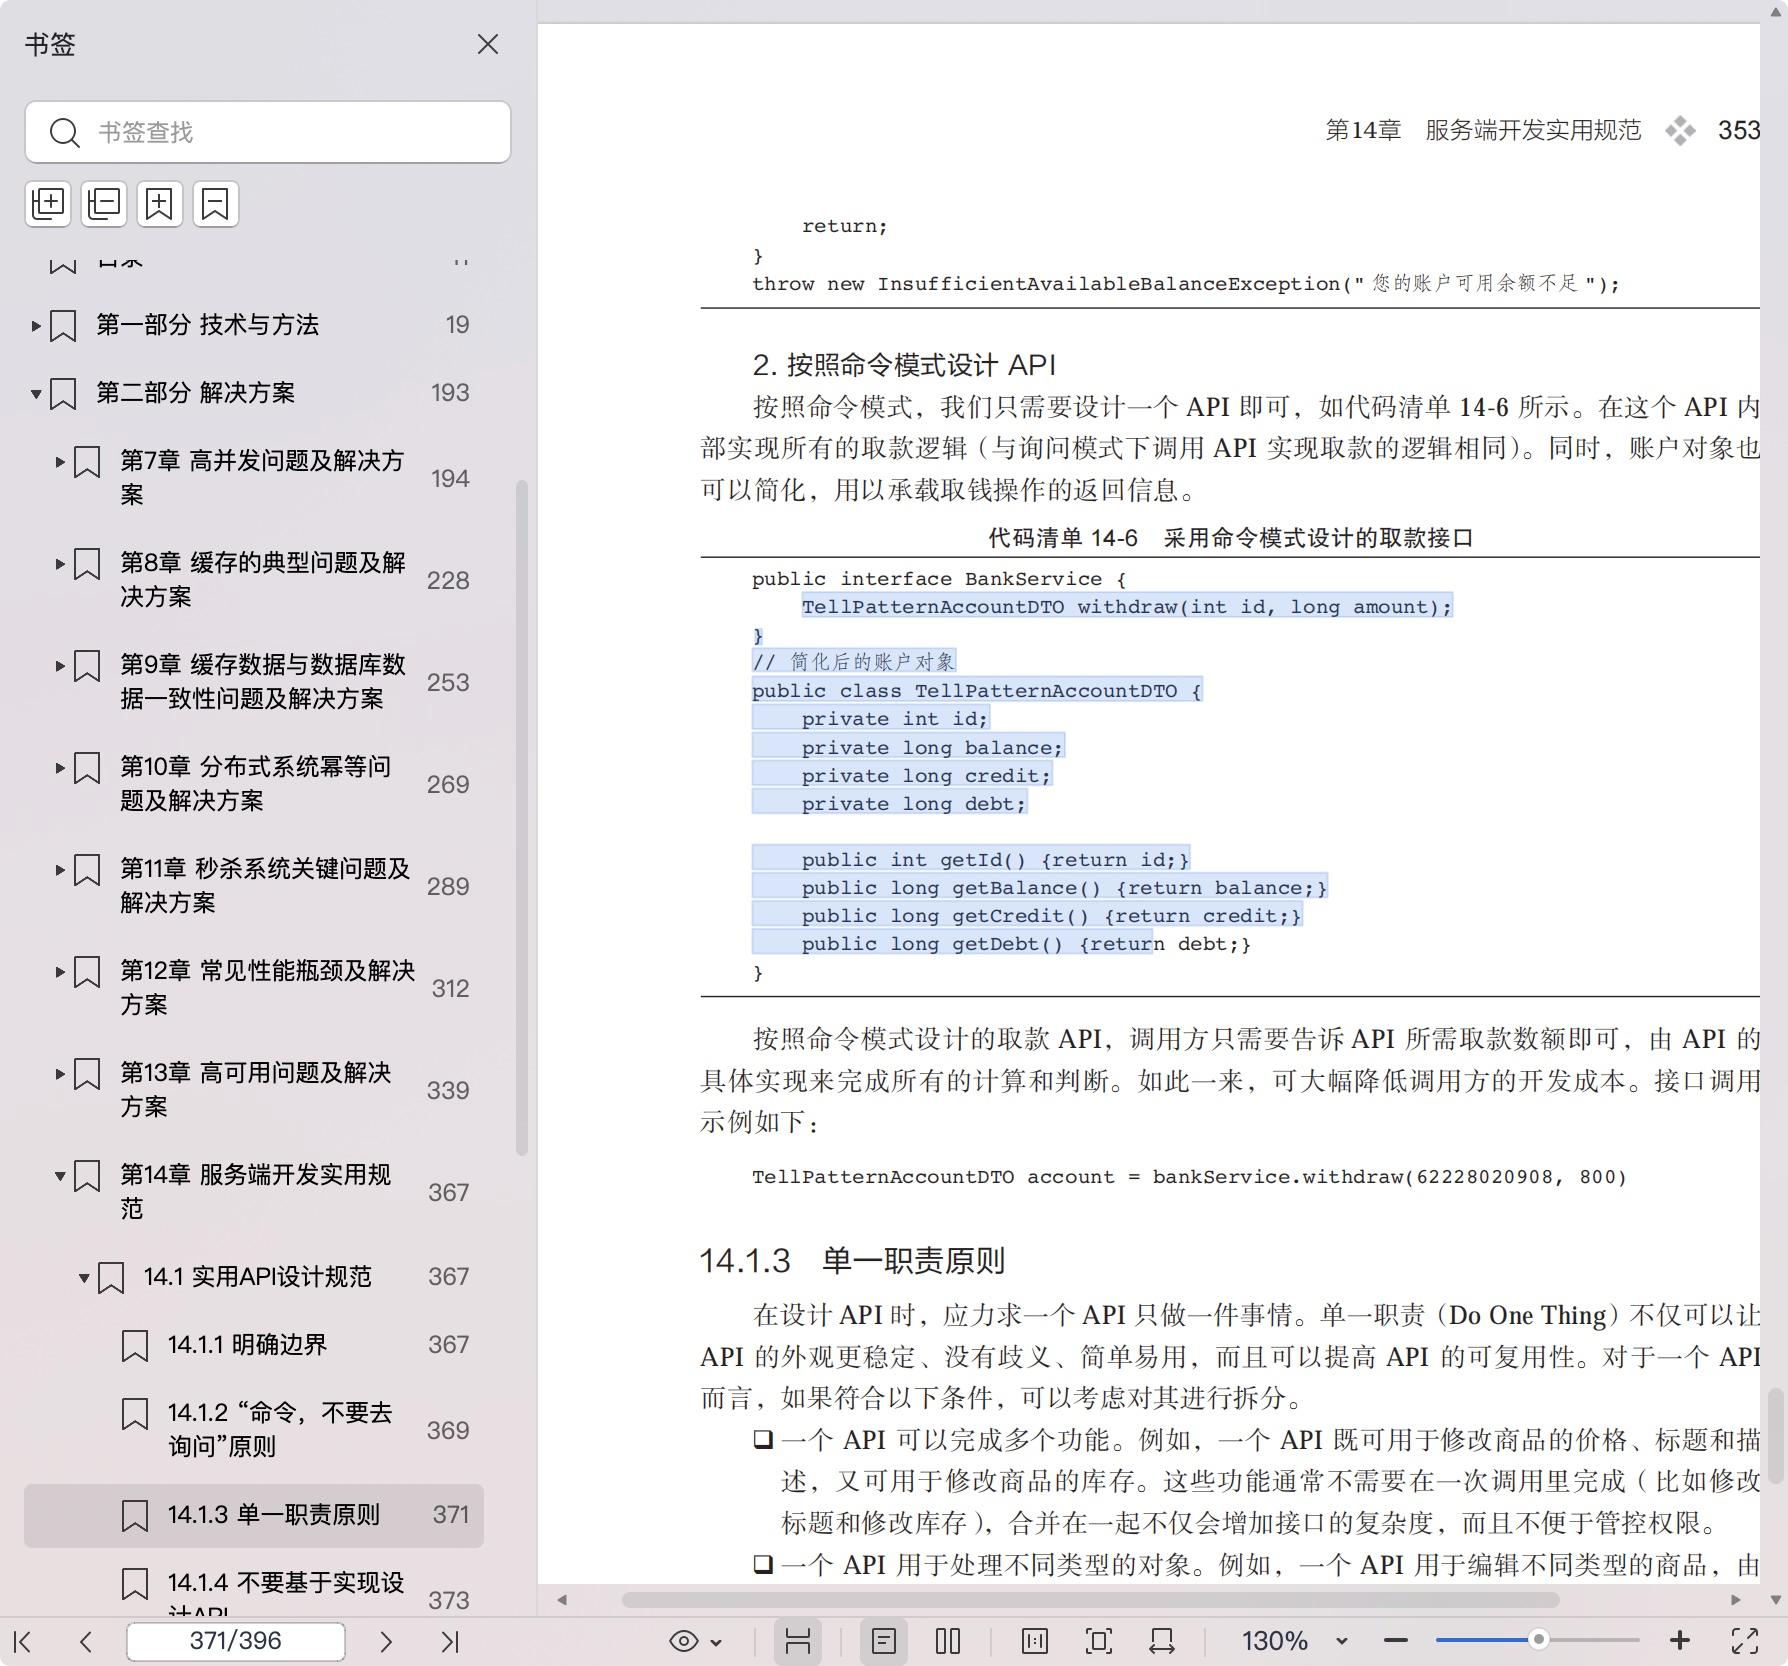Remove a bookmark using the bookmark-minus icon
Viewport: 1788px width, 1666px height.
(216, 203)
